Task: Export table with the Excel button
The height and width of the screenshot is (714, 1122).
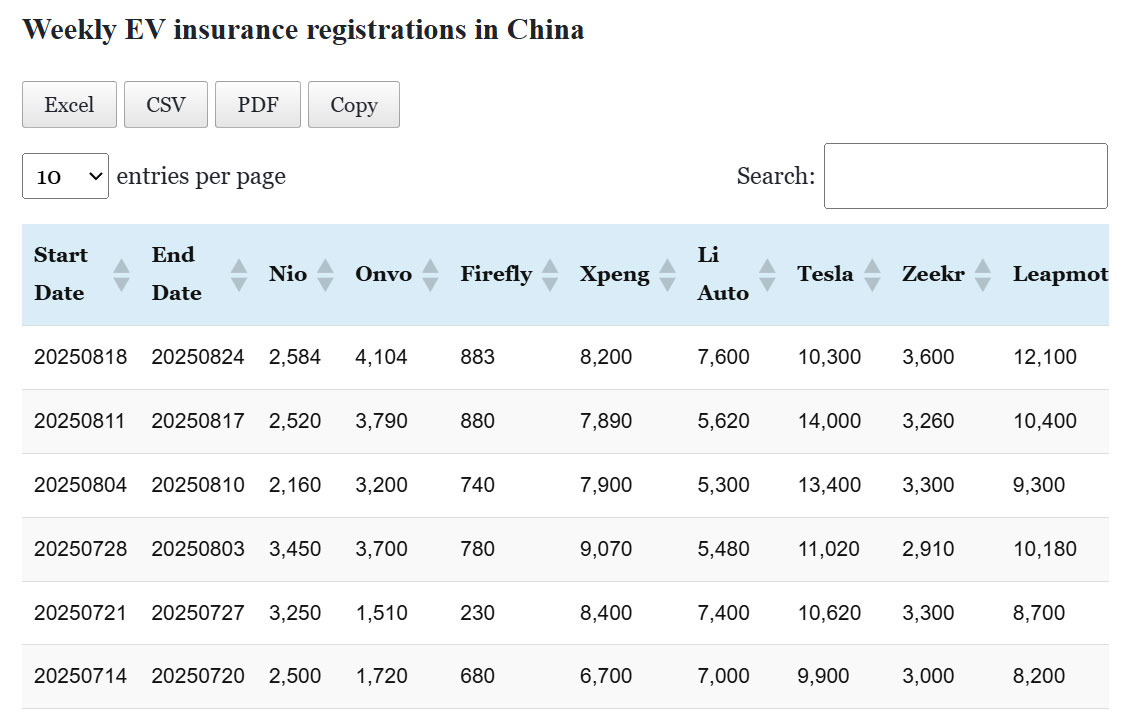Action: [69, 105]
